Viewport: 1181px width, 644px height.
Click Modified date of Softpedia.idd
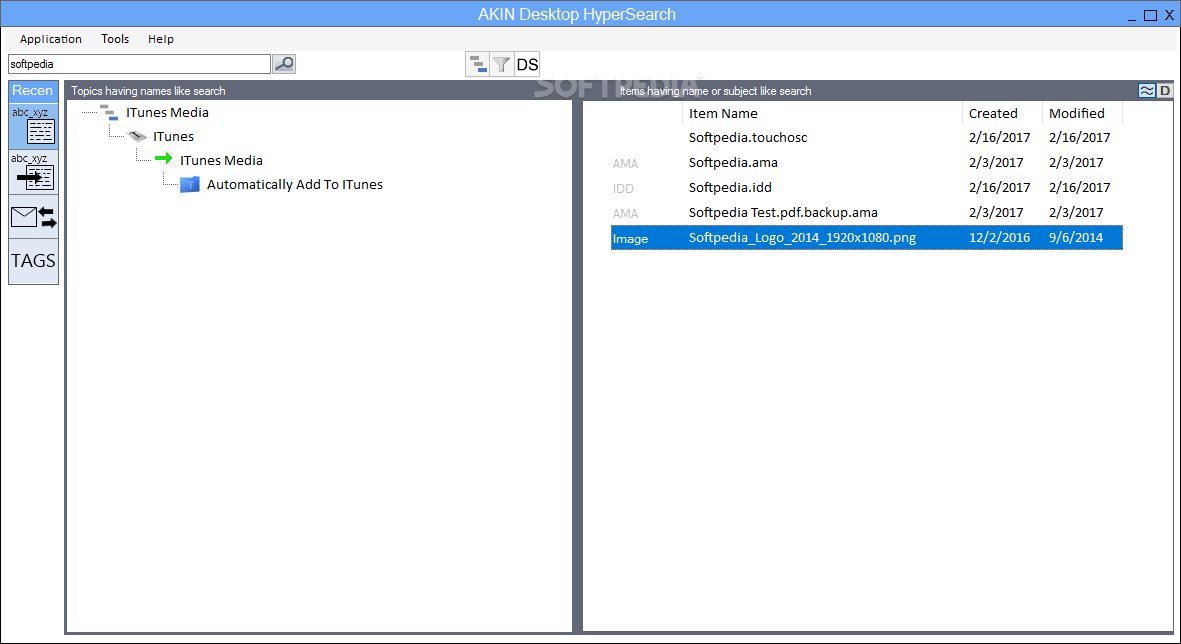(1079, 188)
